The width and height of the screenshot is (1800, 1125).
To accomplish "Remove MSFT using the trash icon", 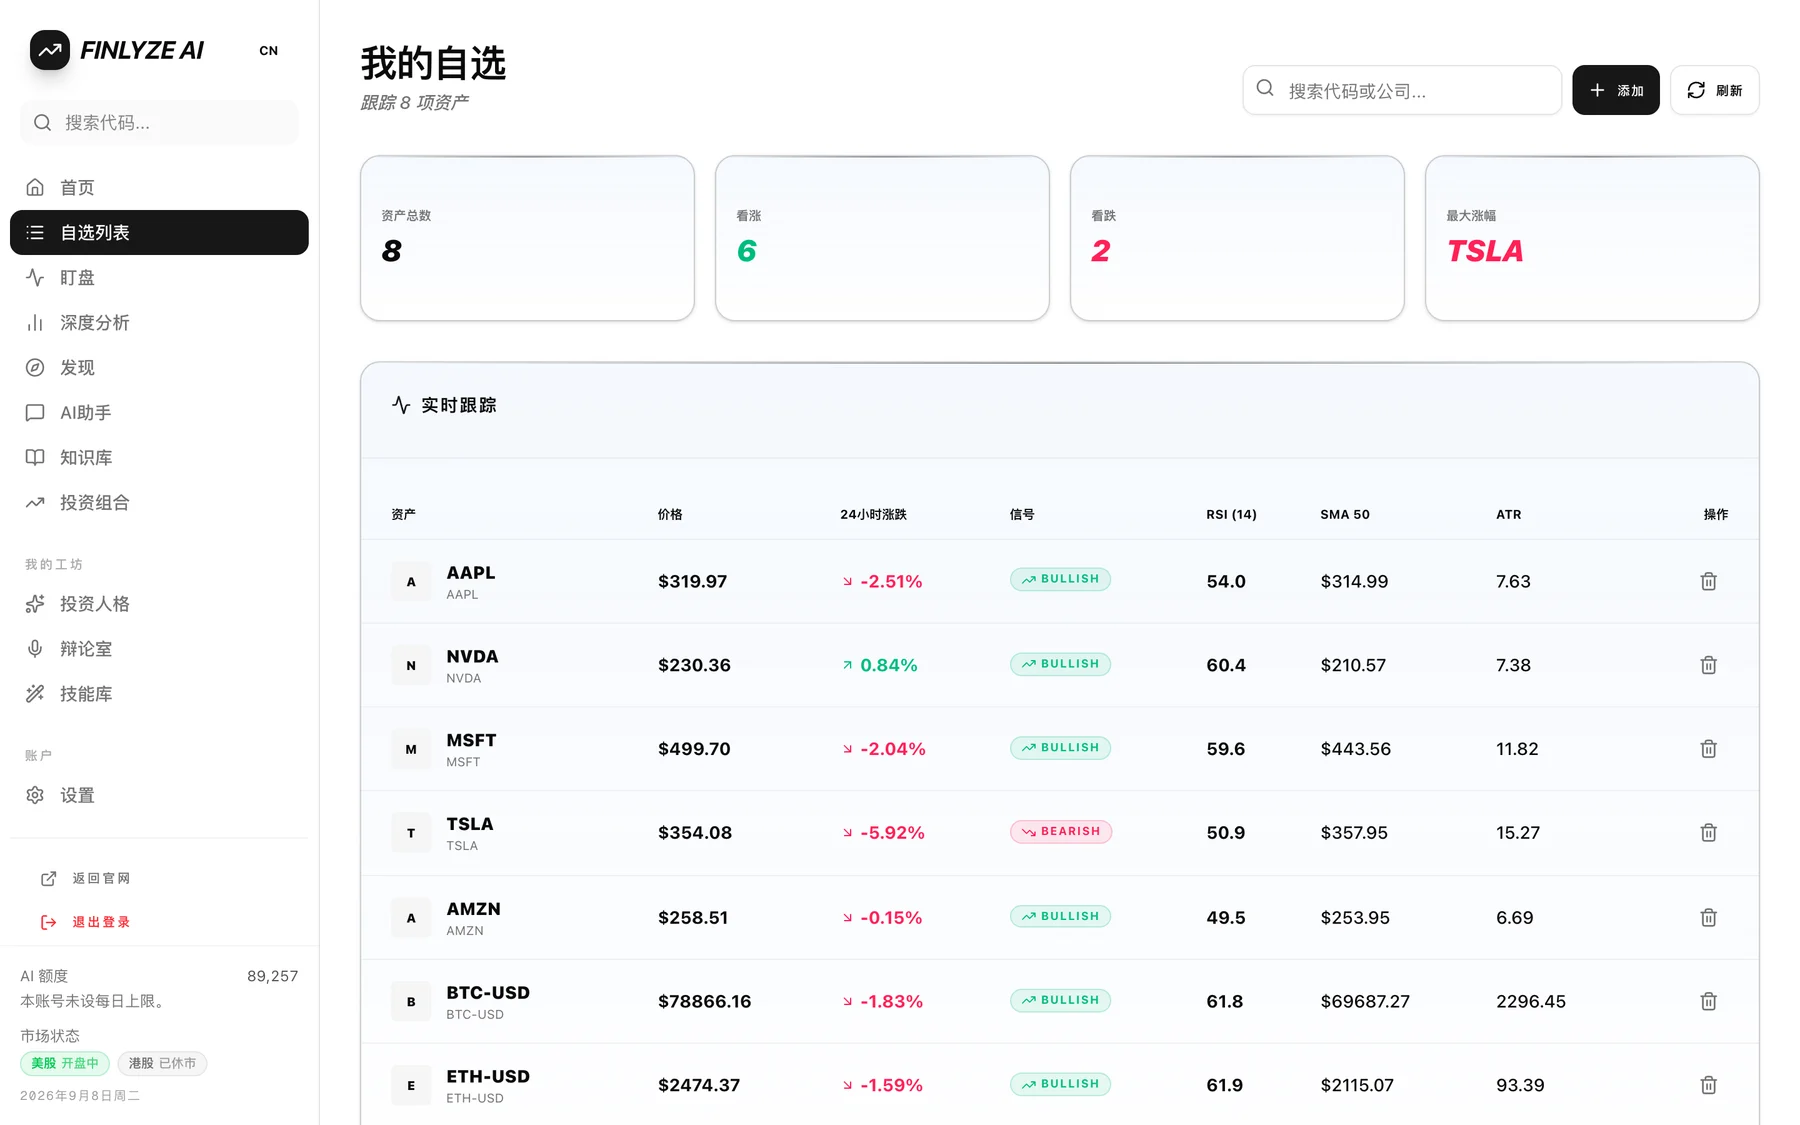I will (x=1708, y=749).
